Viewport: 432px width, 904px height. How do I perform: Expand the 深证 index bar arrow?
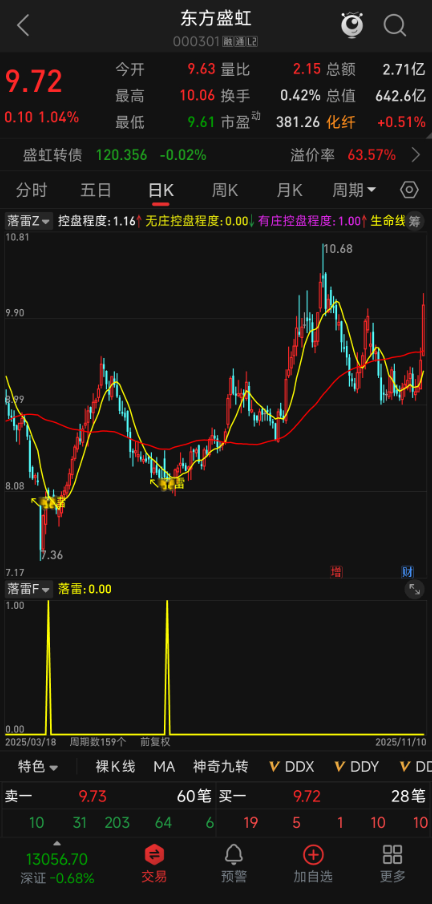click(x=57, y=842)
